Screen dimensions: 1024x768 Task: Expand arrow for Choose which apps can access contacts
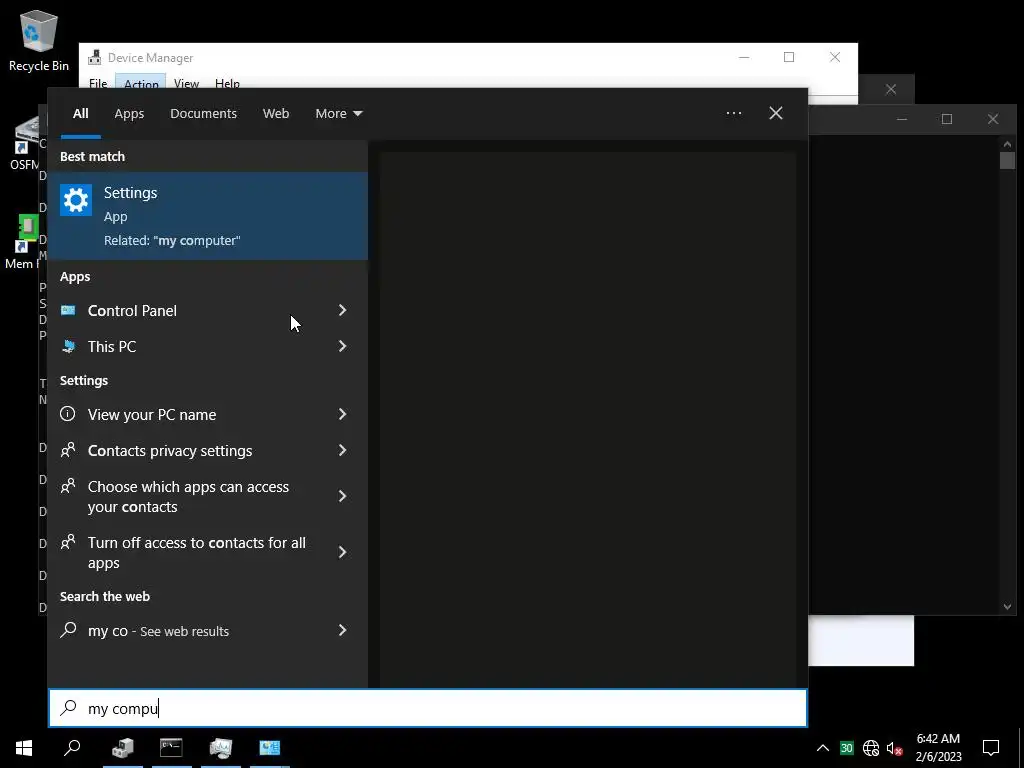pos(342,496)
